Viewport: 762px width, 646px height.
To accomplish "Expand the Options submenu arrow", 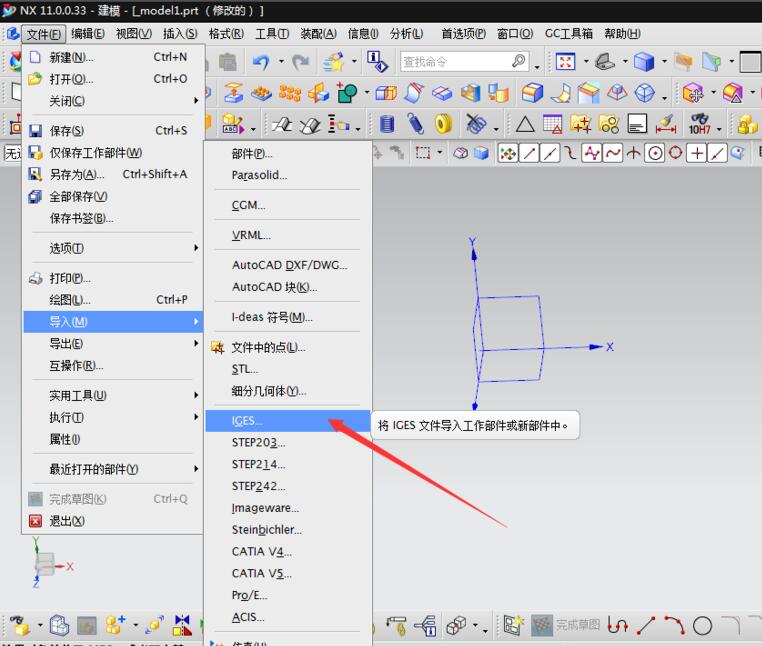I will [196, 248].
